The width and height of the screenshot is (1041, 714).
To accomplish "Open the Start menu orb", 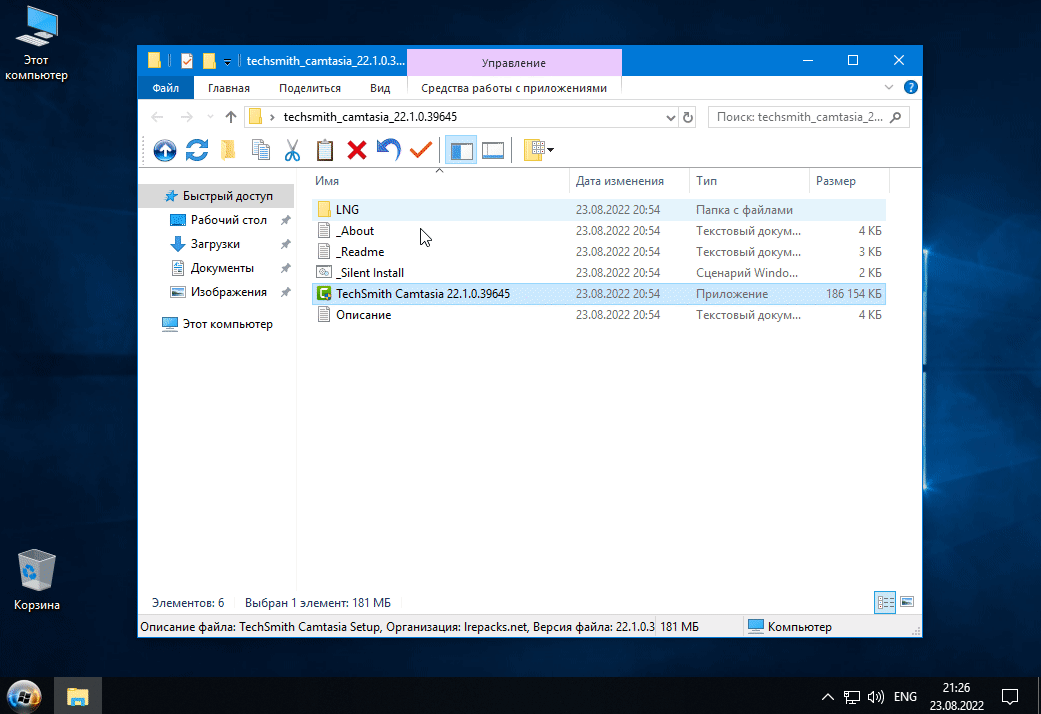I will [x=25, y=696].
